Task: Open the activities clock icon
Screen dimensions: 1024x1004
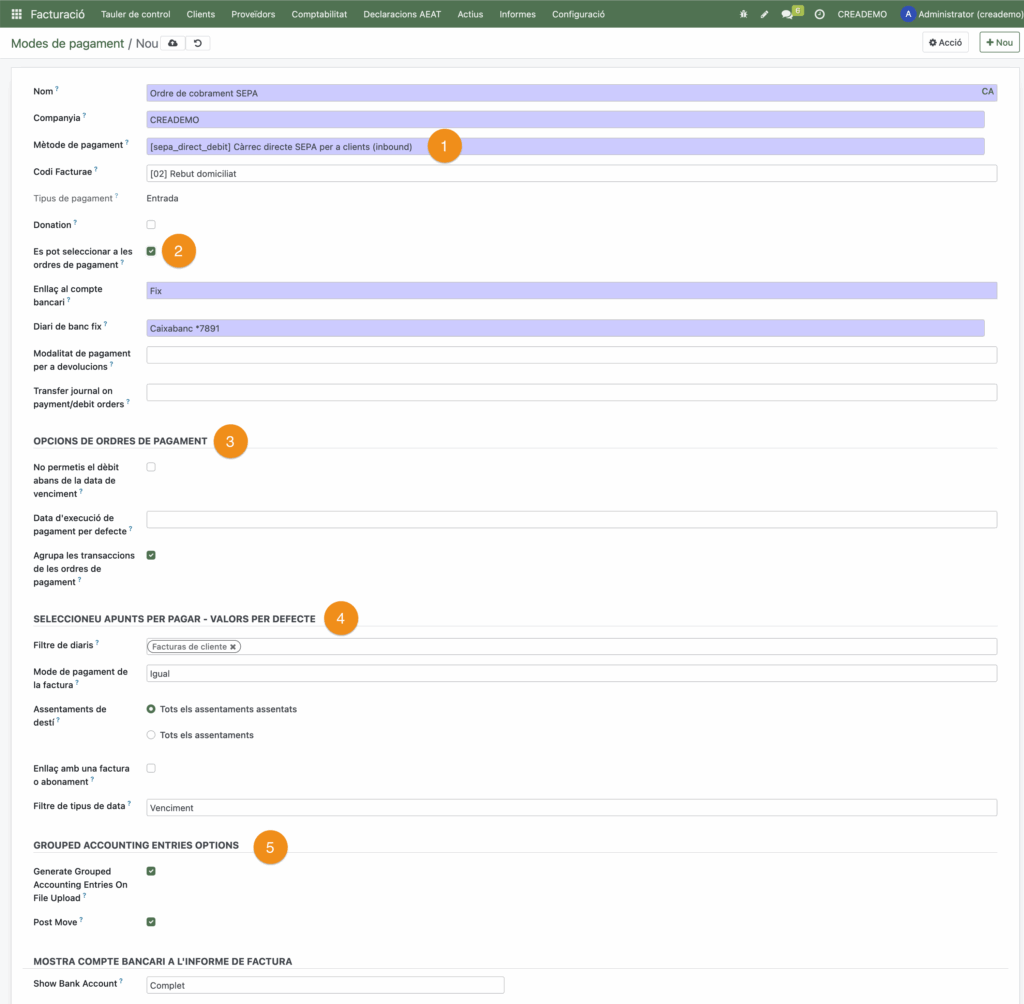Action: tap(819, 14)
